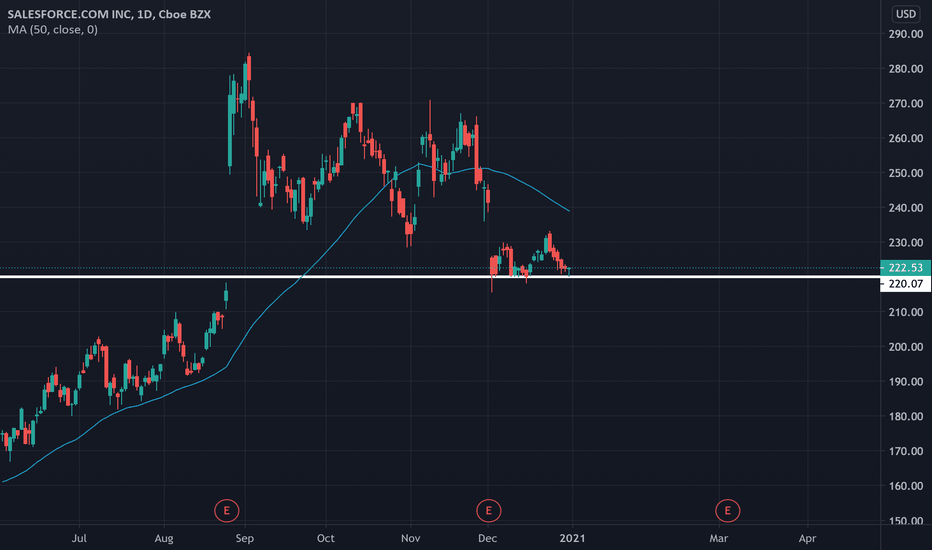Click the Nov label on time axis
The width and height of the screenshot is (932, 550).
coord(411,538)
